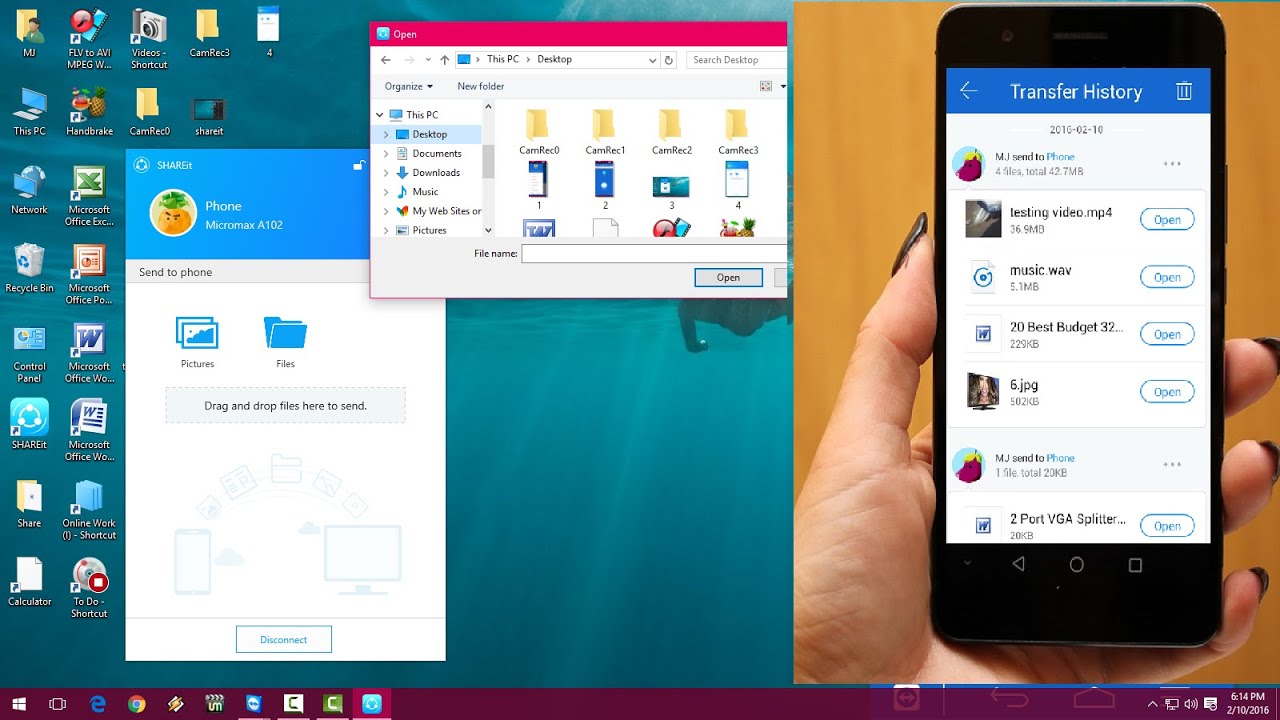This screenshot has width=1280, height=720.
Task: Tap the Android home navigation button
Action: point(1076,565)
